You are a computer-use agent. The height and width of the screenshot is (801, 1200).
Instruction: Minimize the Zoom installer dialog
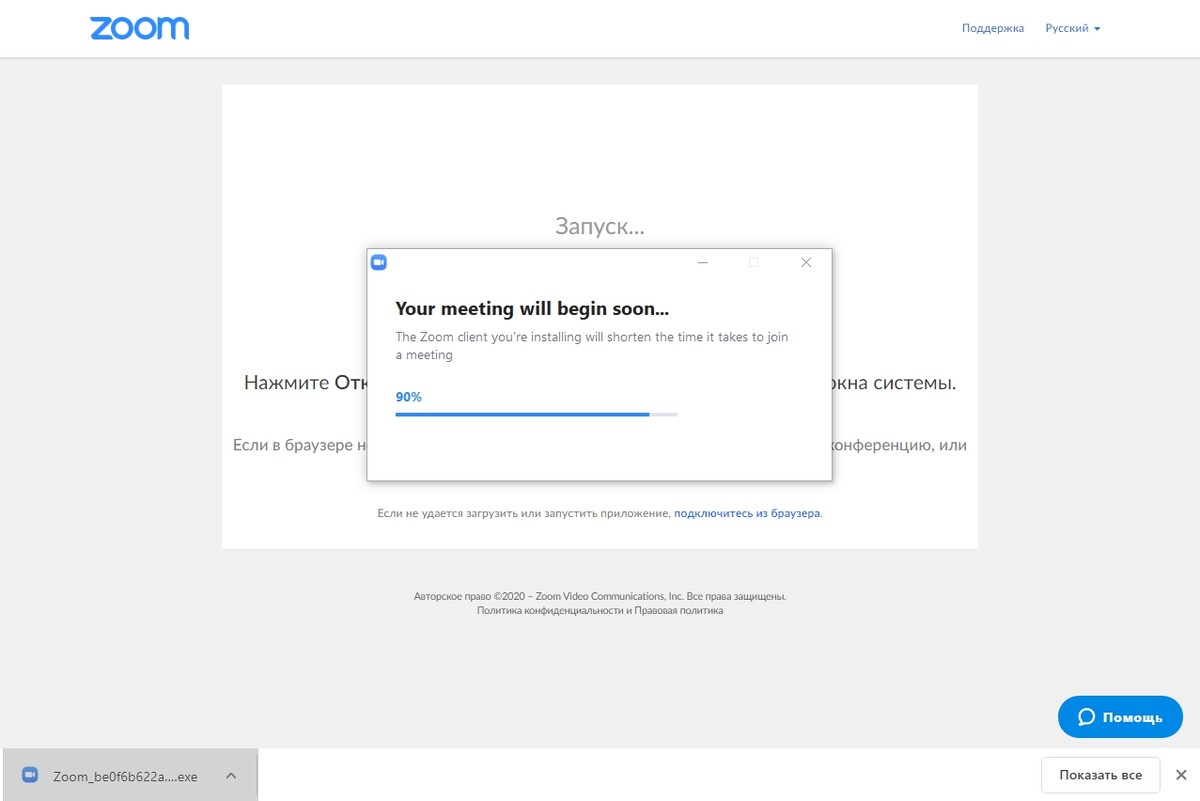coord(703,262)
